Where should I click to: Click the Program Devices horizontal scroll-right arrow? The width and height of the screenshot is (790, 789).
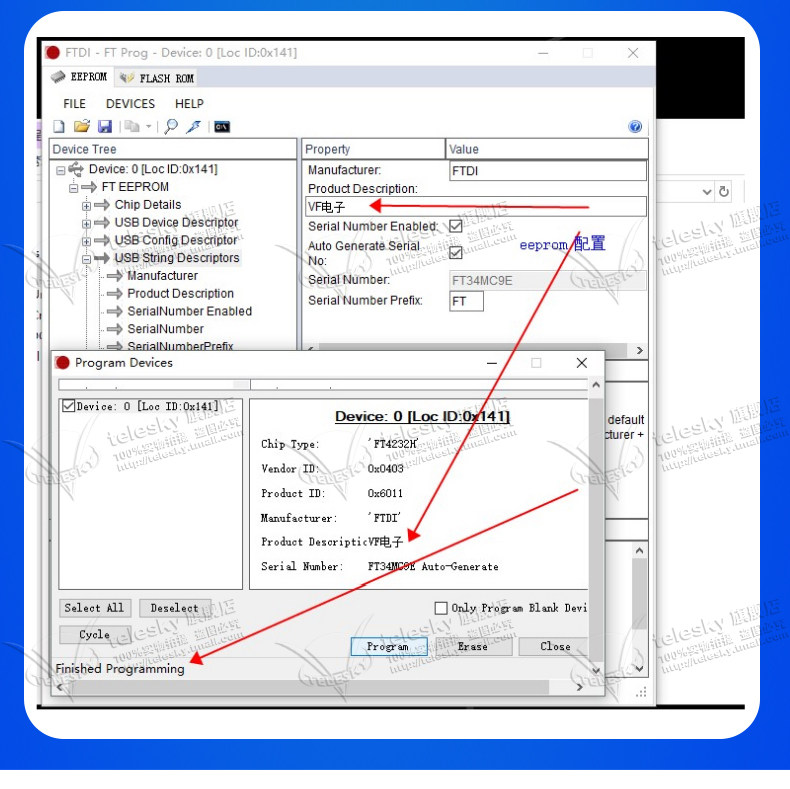pyautogui.click(x=580, y=687)
